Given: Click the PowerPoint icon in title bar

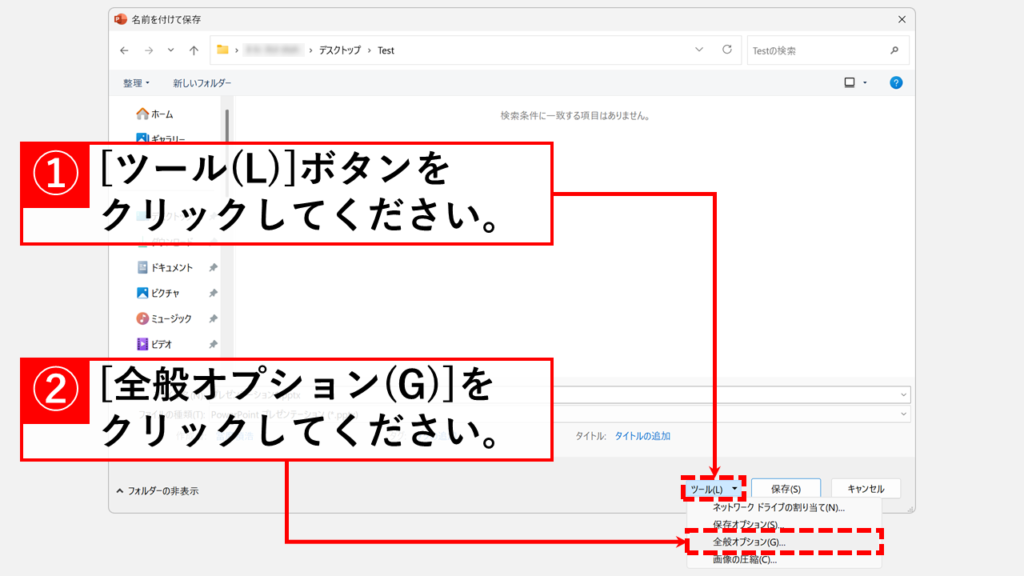Looking at the screenshot, I should pos(121,20).
